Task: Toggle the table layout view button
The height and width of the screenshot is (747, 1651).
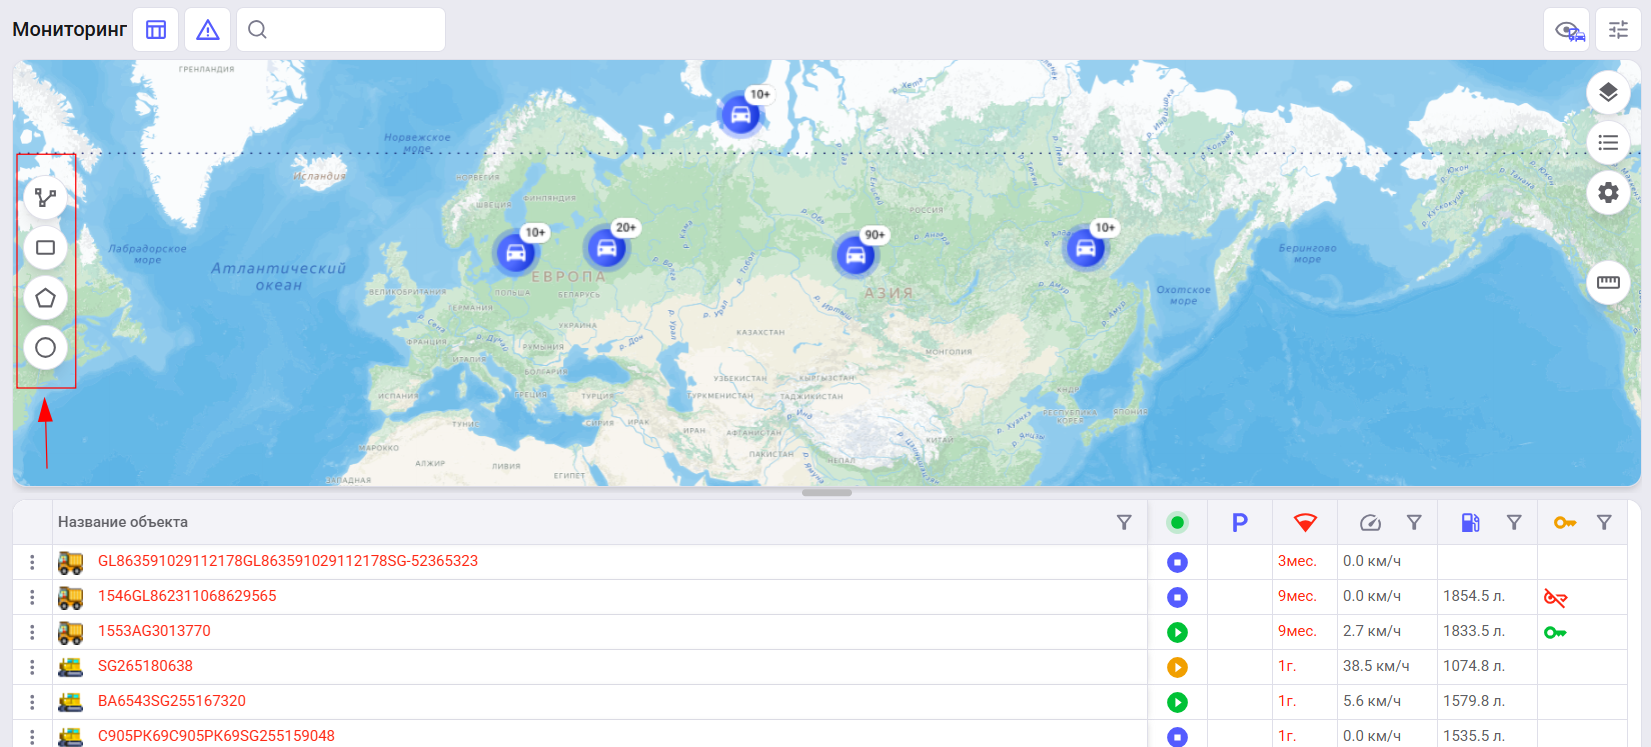Action: tap(156, 30)
